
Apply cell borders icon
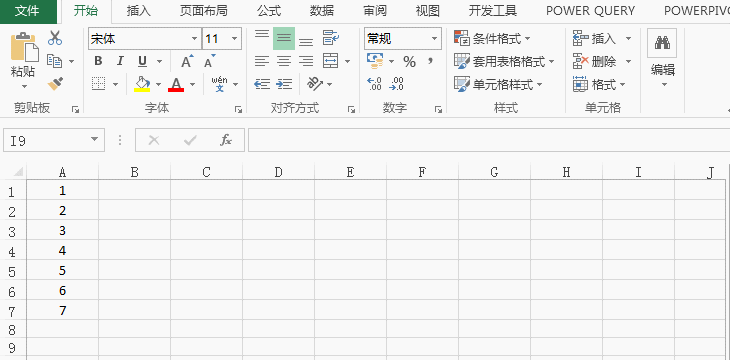click(x=98, y=84)
